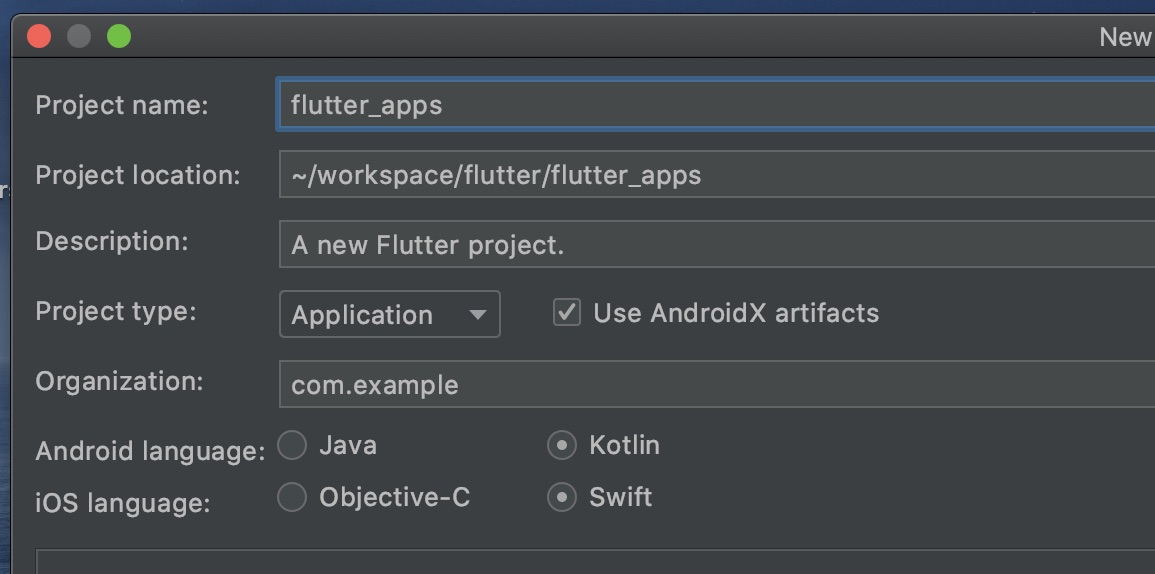This screenshot has width=1155, height=574.
Task: Click the "Project location:" label
Action: [x=138, y=175]
